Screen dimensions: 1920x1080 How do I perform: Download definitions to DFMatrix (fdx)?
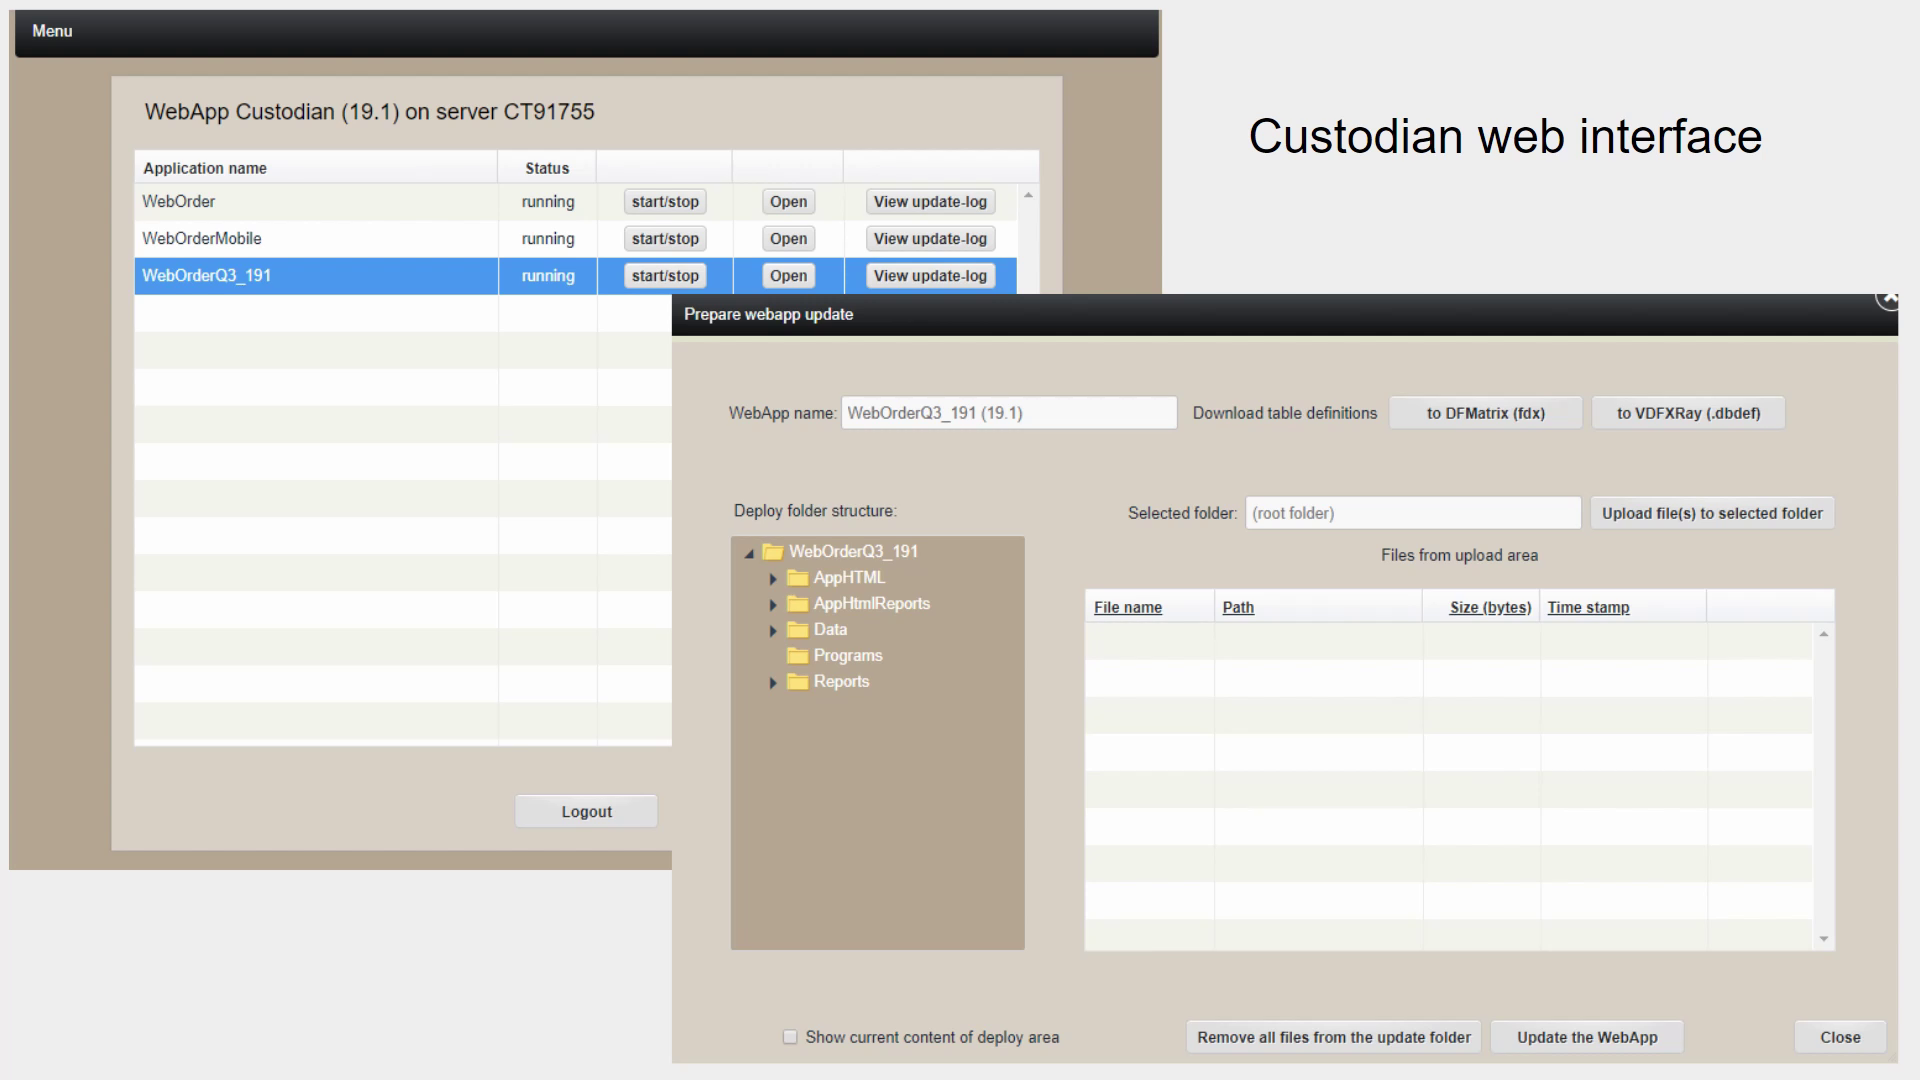click(1485, 413)
